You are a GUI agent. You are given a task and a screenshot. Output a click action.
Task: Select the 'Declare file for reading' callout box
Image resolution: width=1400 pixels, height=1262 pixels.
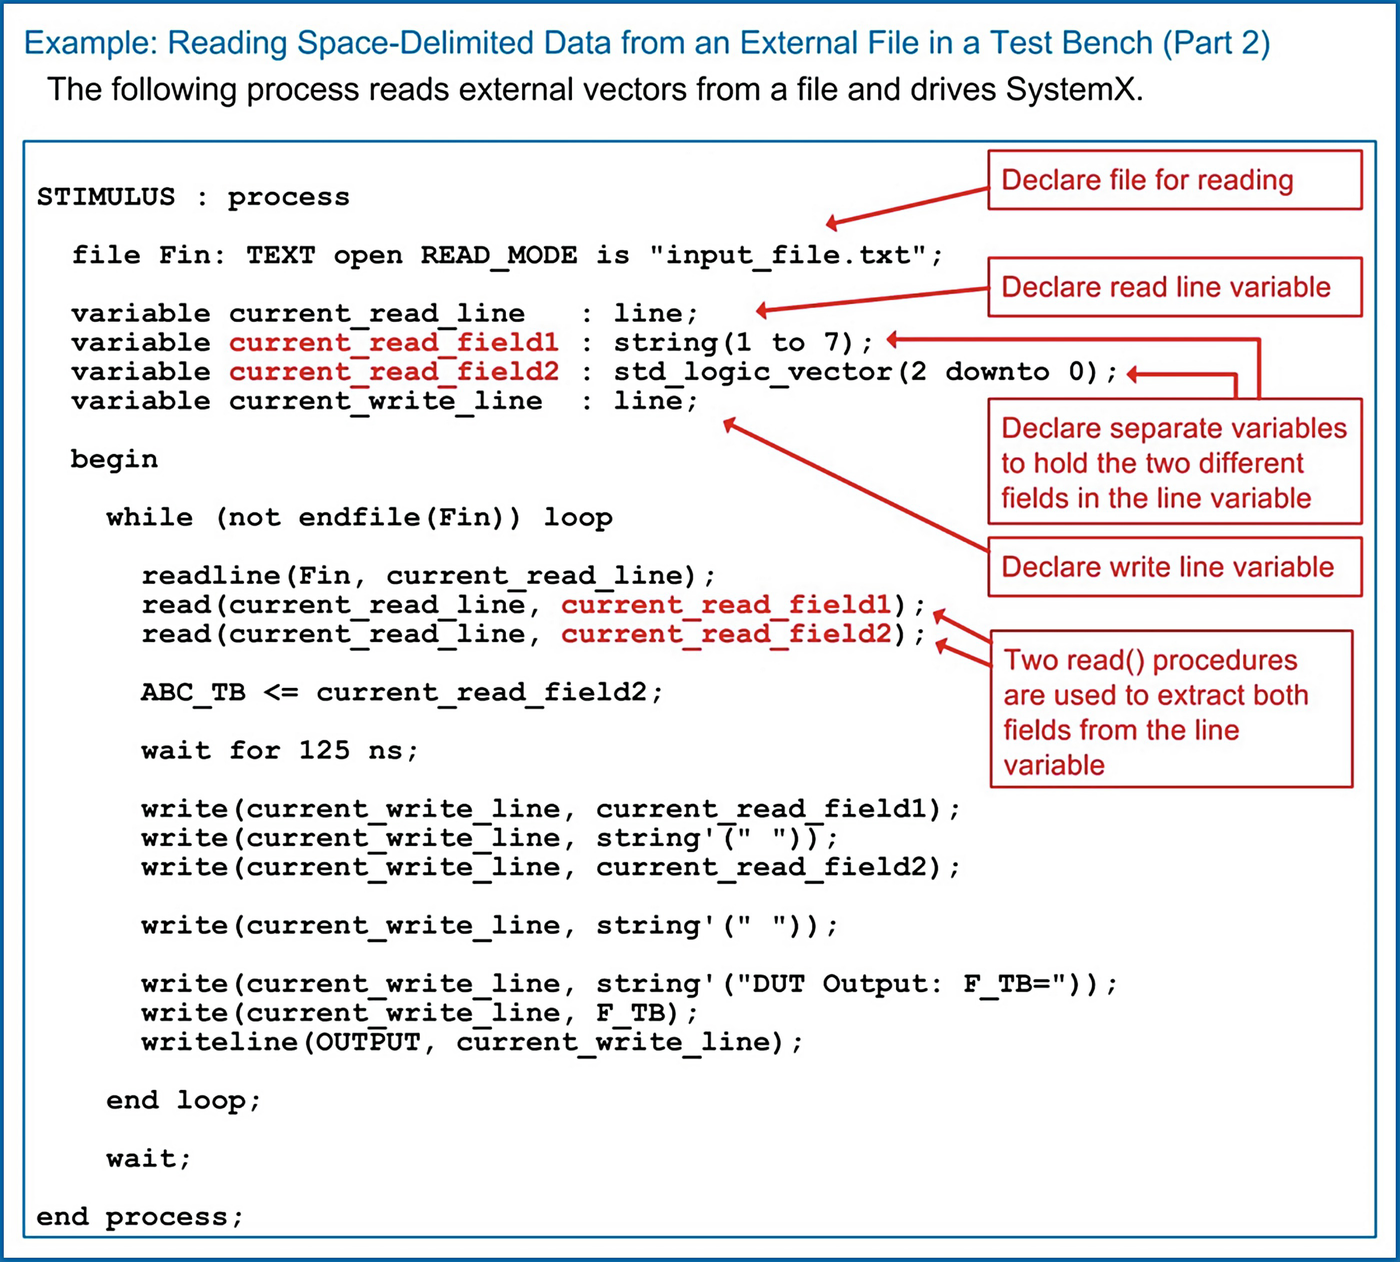tap(1174, 180)
